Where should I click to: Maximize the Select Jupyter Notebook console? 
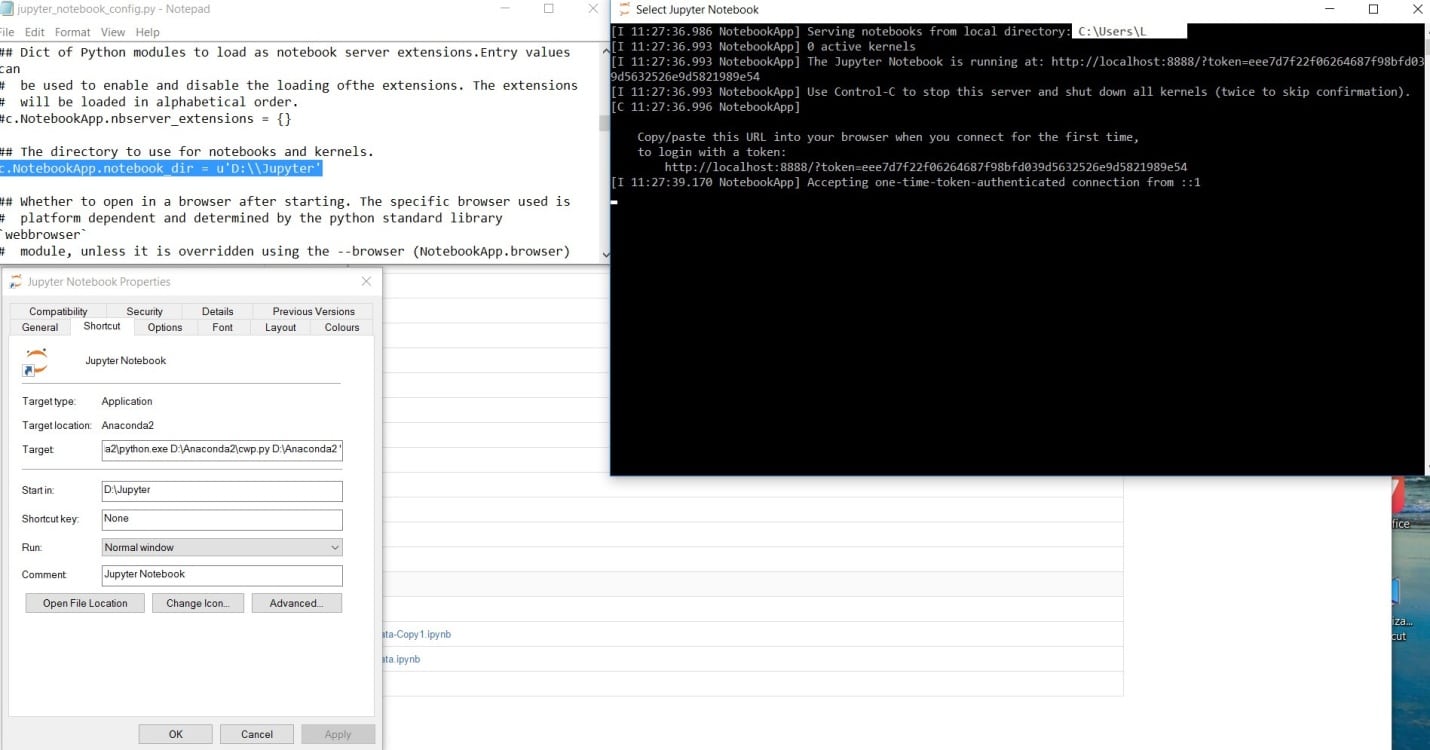click(x=1373, y=10)
